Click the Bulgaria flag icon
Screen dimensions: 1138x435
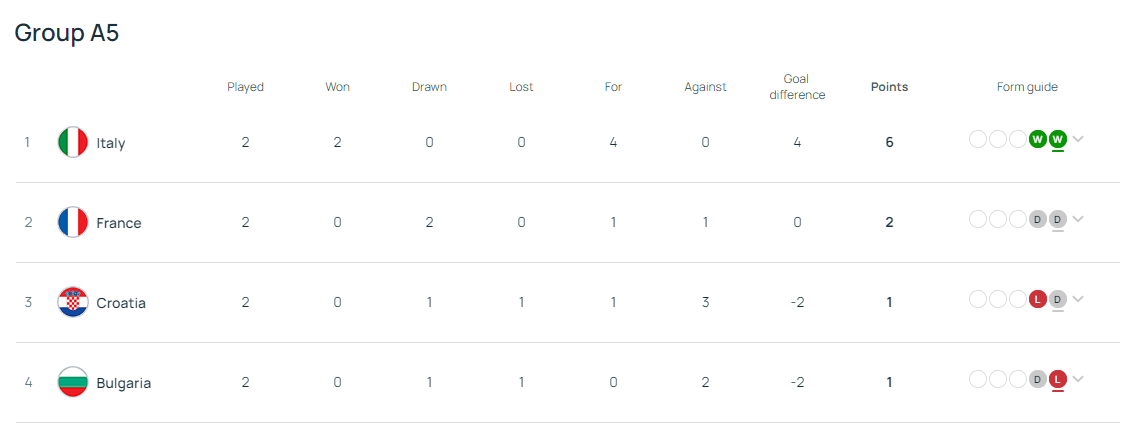tap(73, 382)
